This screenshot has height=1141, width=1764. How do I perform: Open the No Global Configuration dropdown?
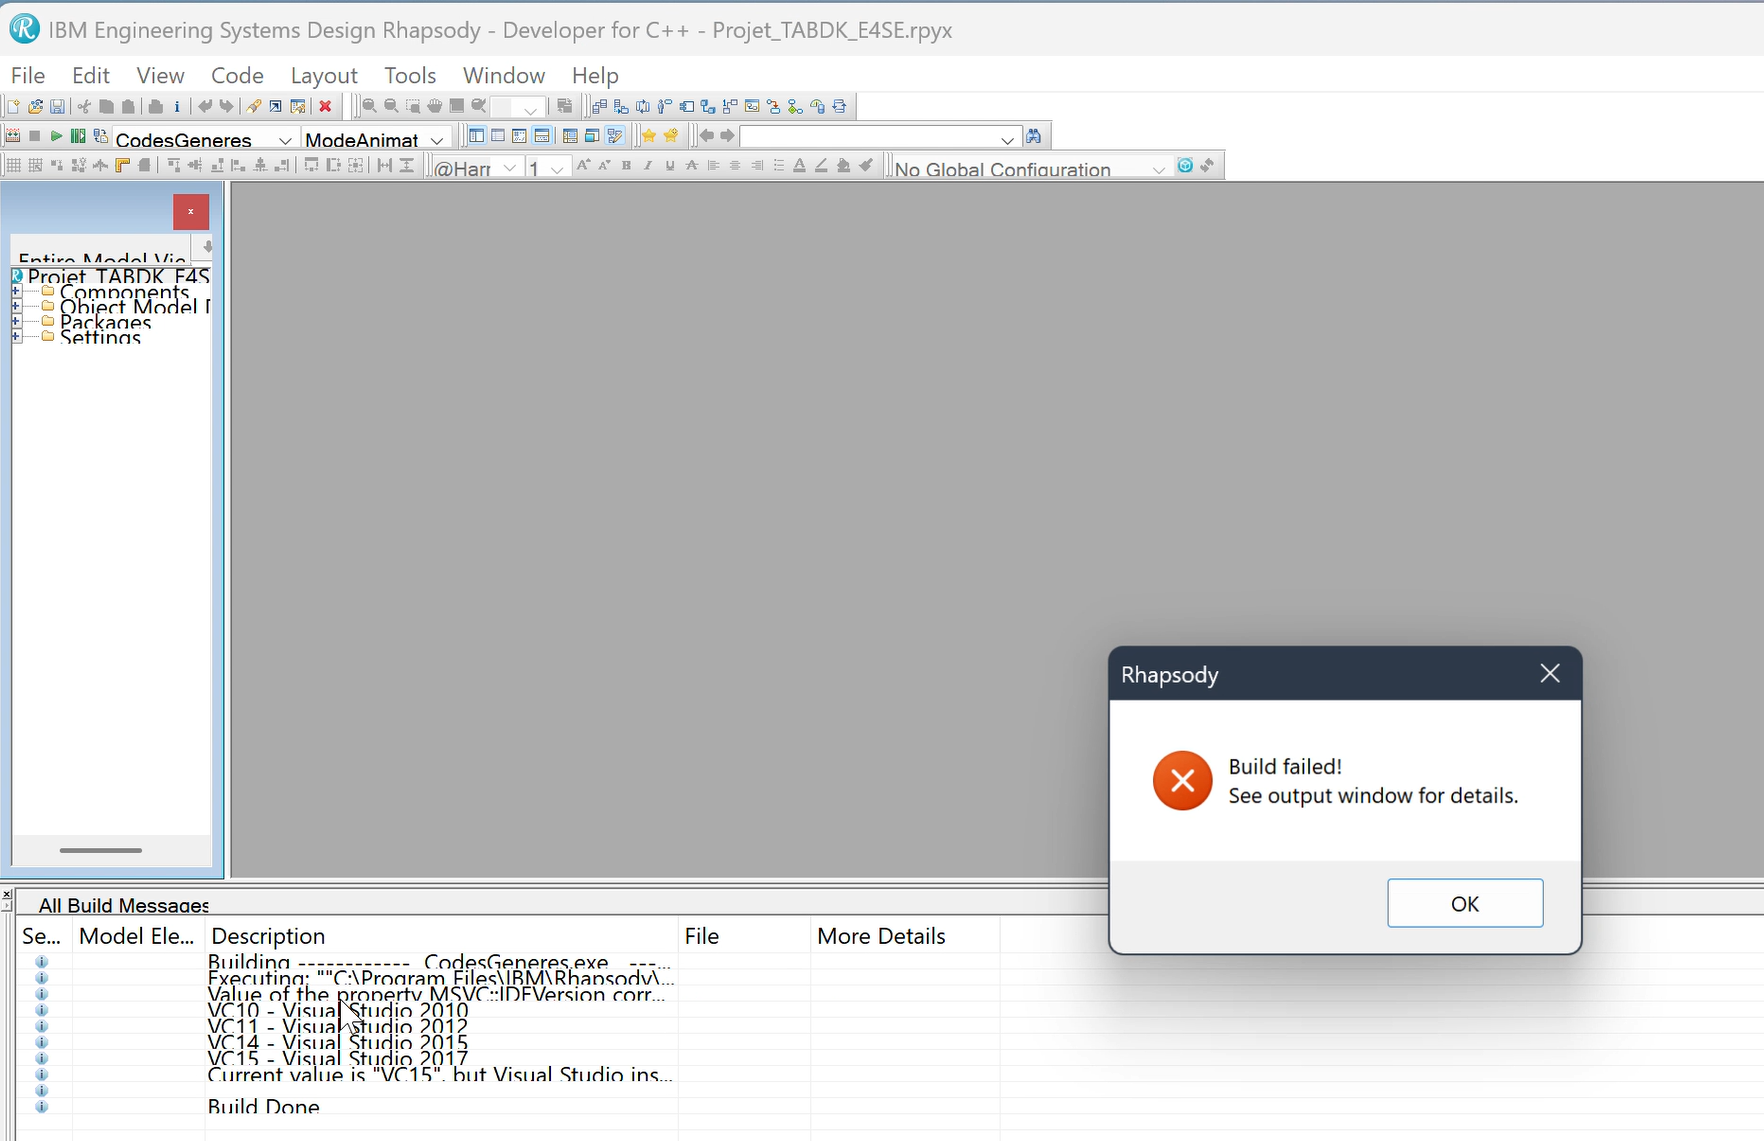click(1158, 169)
